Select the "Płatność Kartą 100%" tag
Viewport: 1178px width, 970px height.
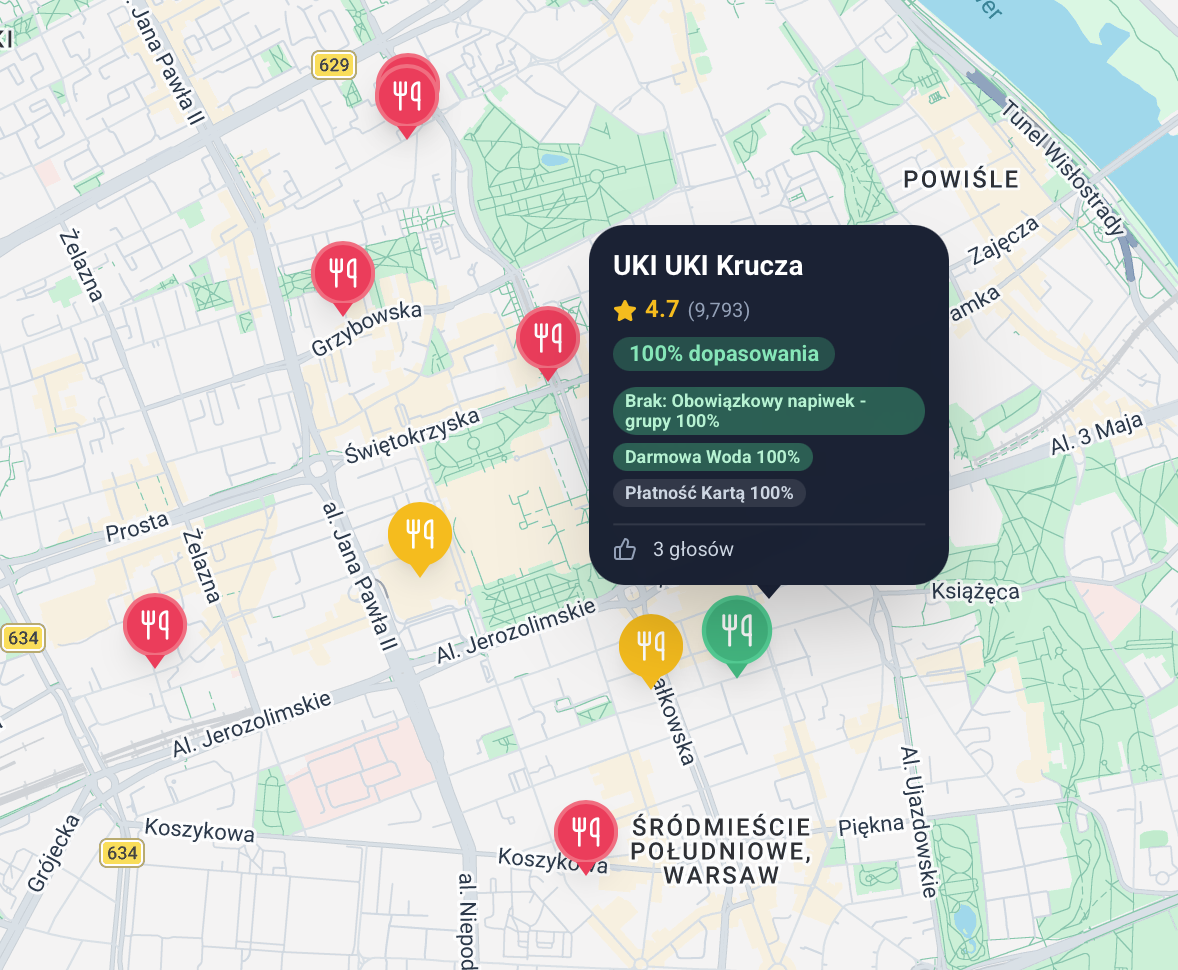[708, 493]
